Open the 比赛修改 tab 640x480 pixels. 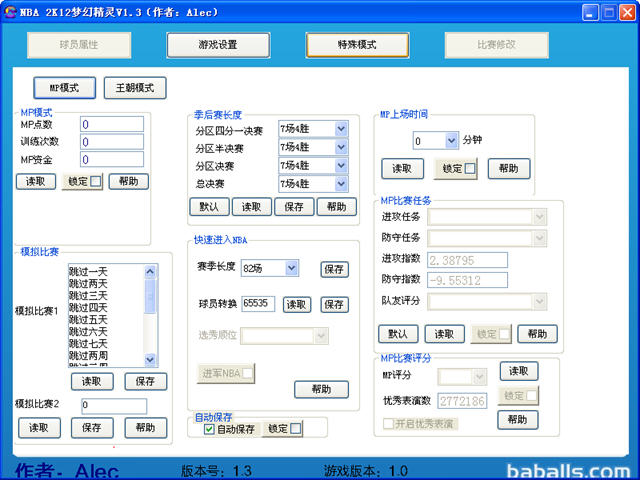click(x=496, y=45)
